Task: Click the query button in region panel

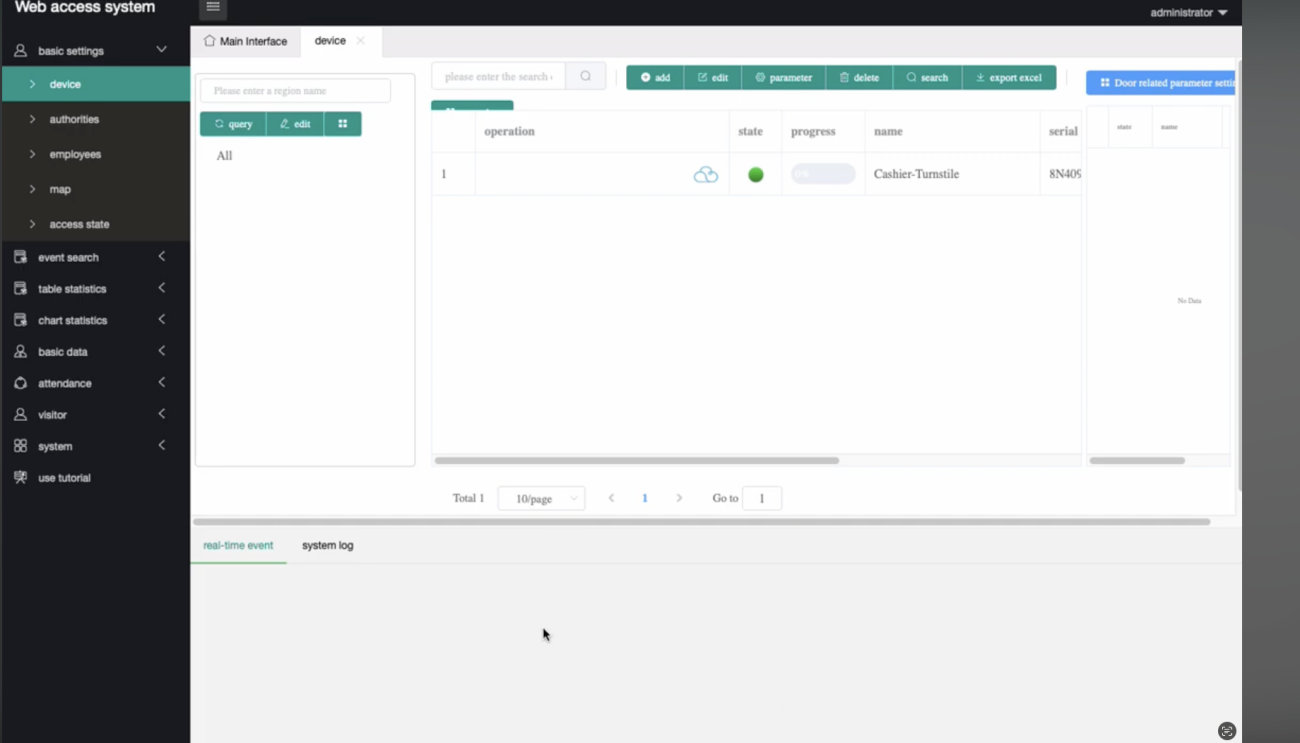Action: 232,123
